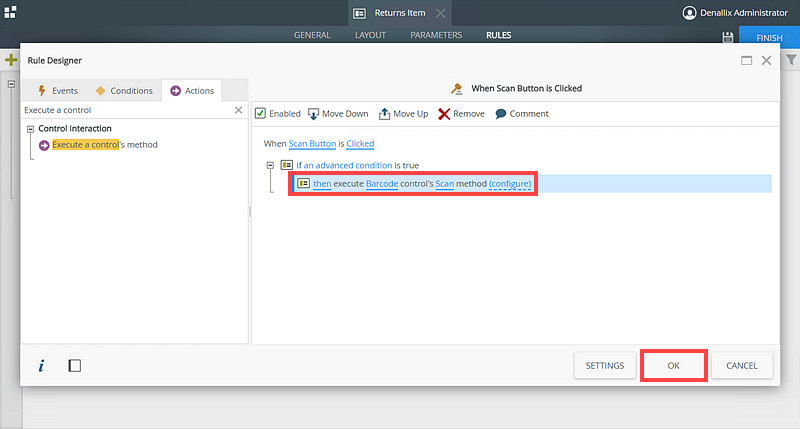Switch to the LAYOUT tab
This screenshot has height=429, width=800.
(370, 35)
